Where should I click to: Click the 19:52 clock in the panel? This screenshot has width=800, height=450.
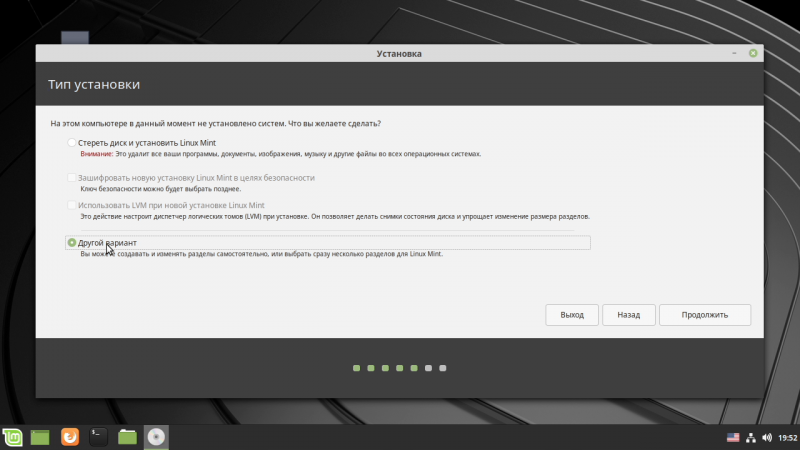787,438
